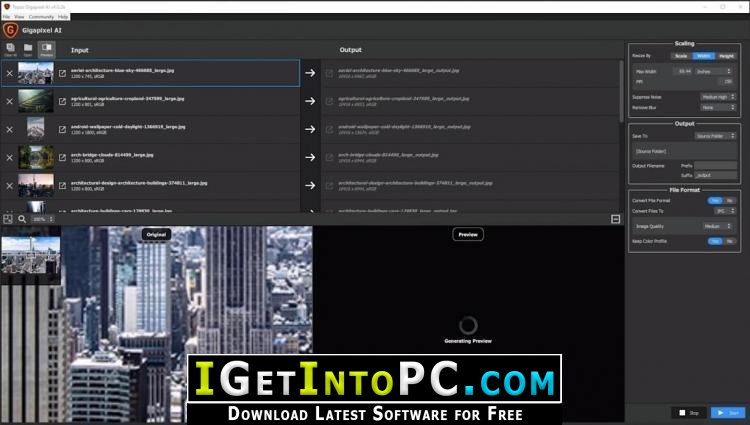Open output icon for aerial-architecture-blue-sky output file

[329, 73]
